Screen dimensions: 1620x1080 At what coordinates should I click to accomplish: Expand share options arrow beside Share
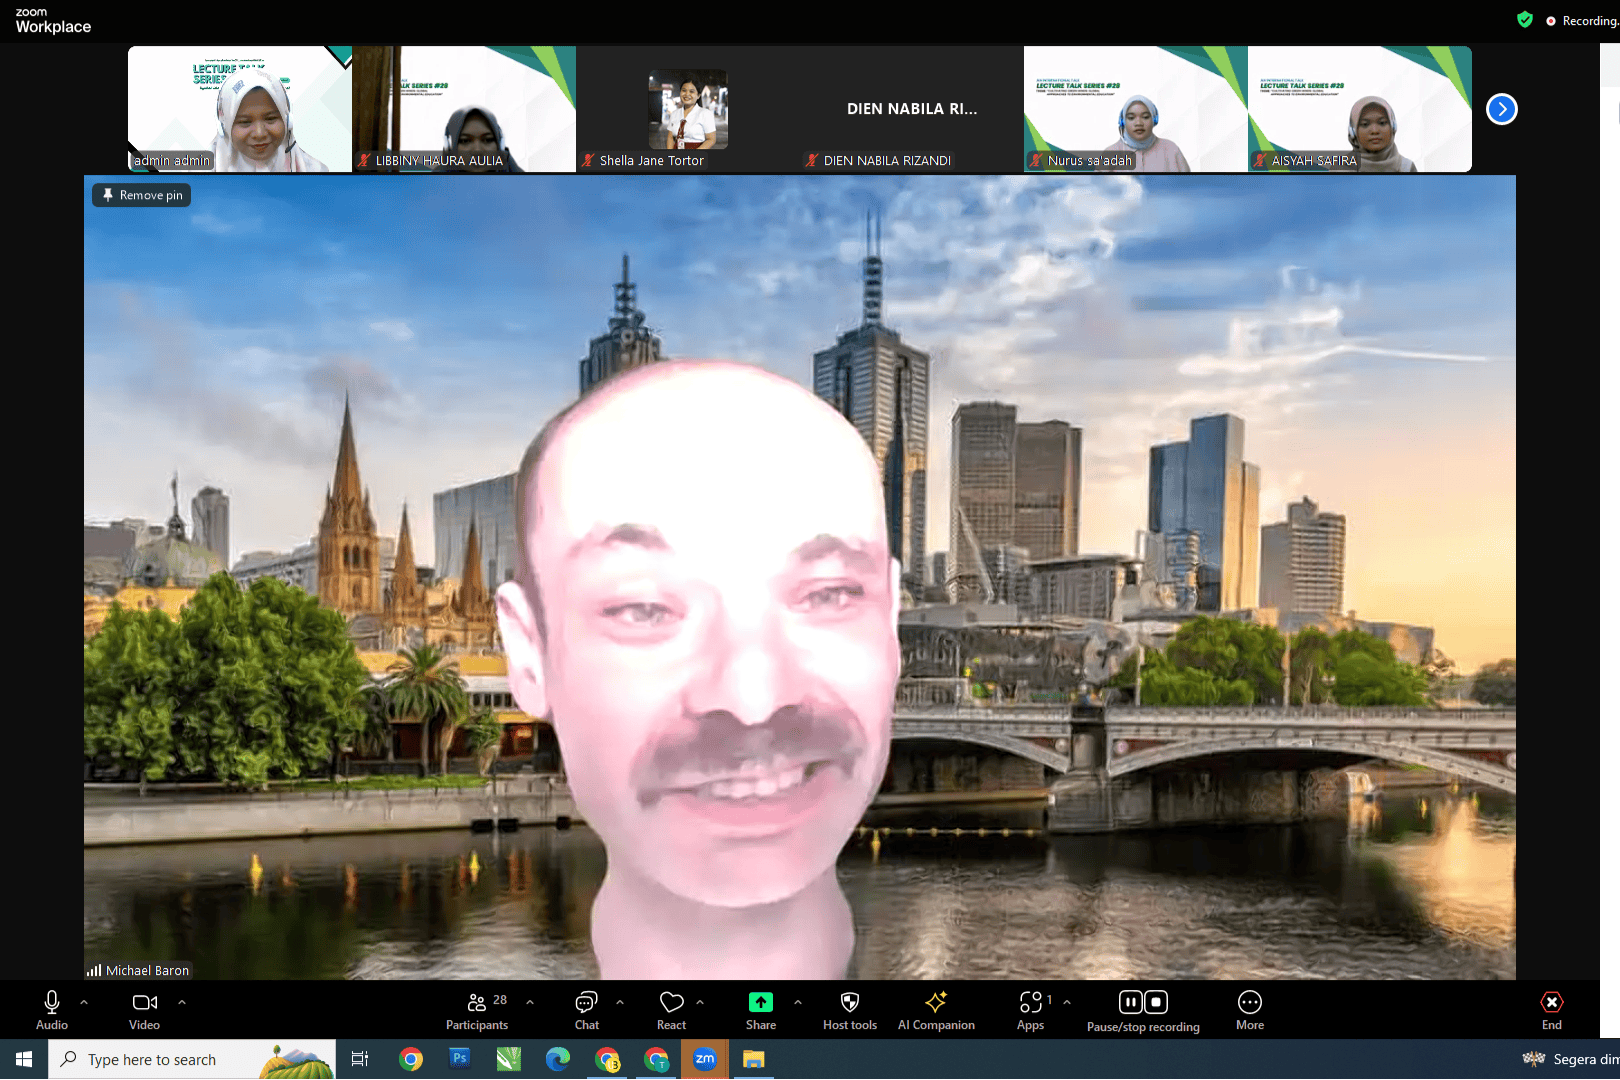pyautogui.click(x=798, y=1001)
